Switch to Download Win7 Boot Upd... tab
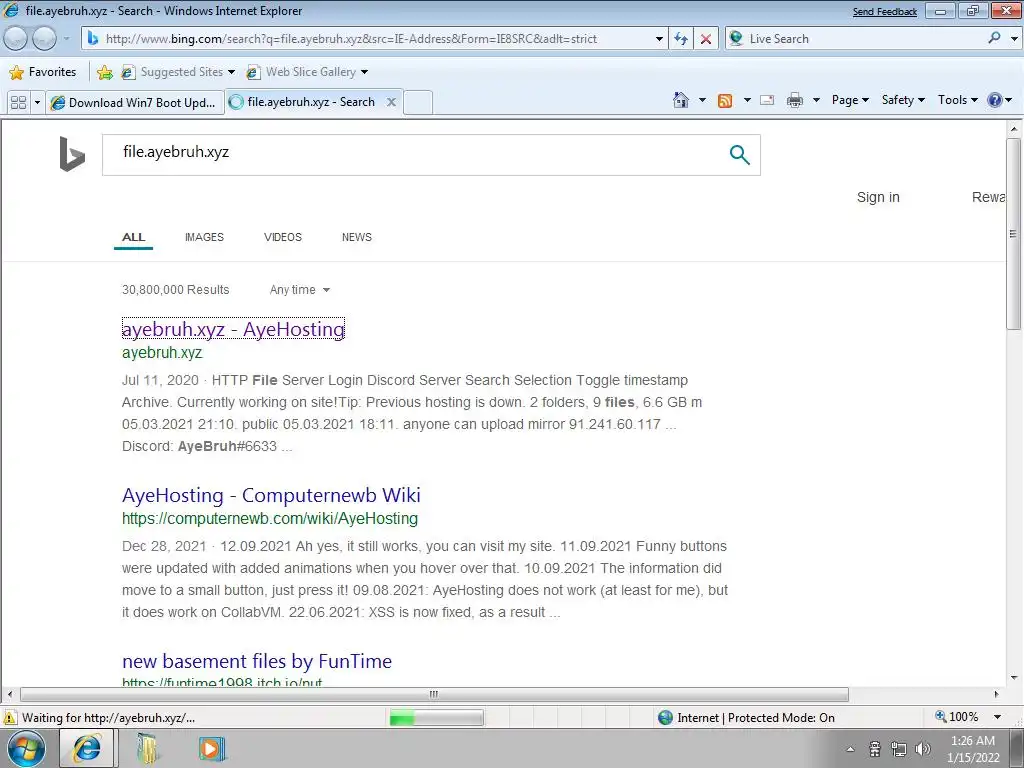Image resolution: width=1024 pixels, height=768 pixels. [x=135, y=103]
